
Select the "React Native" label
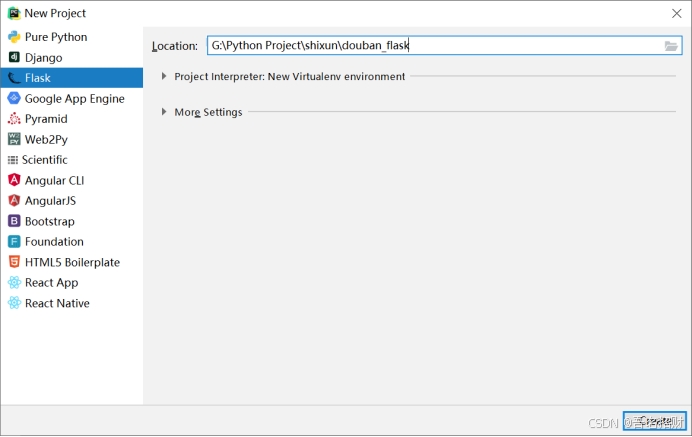pos(57,303)
